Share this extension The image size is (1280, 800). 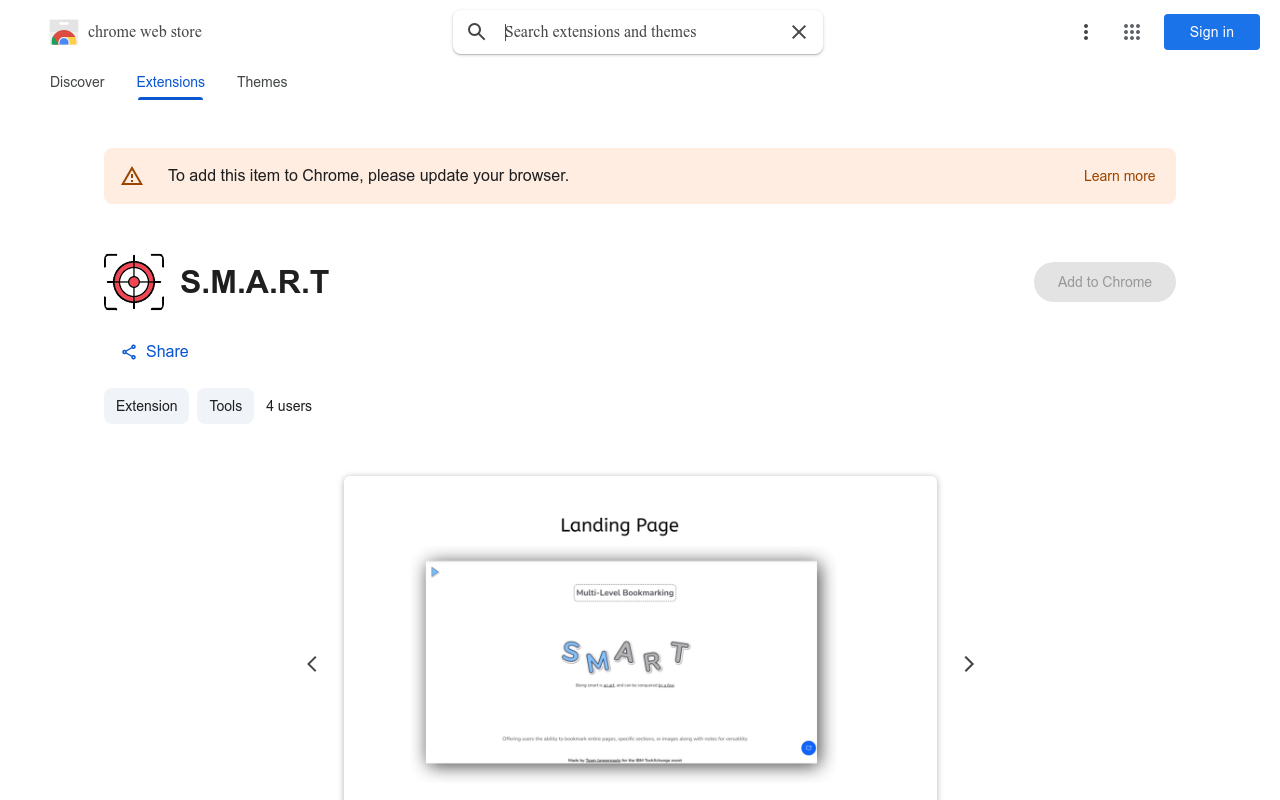155,352
